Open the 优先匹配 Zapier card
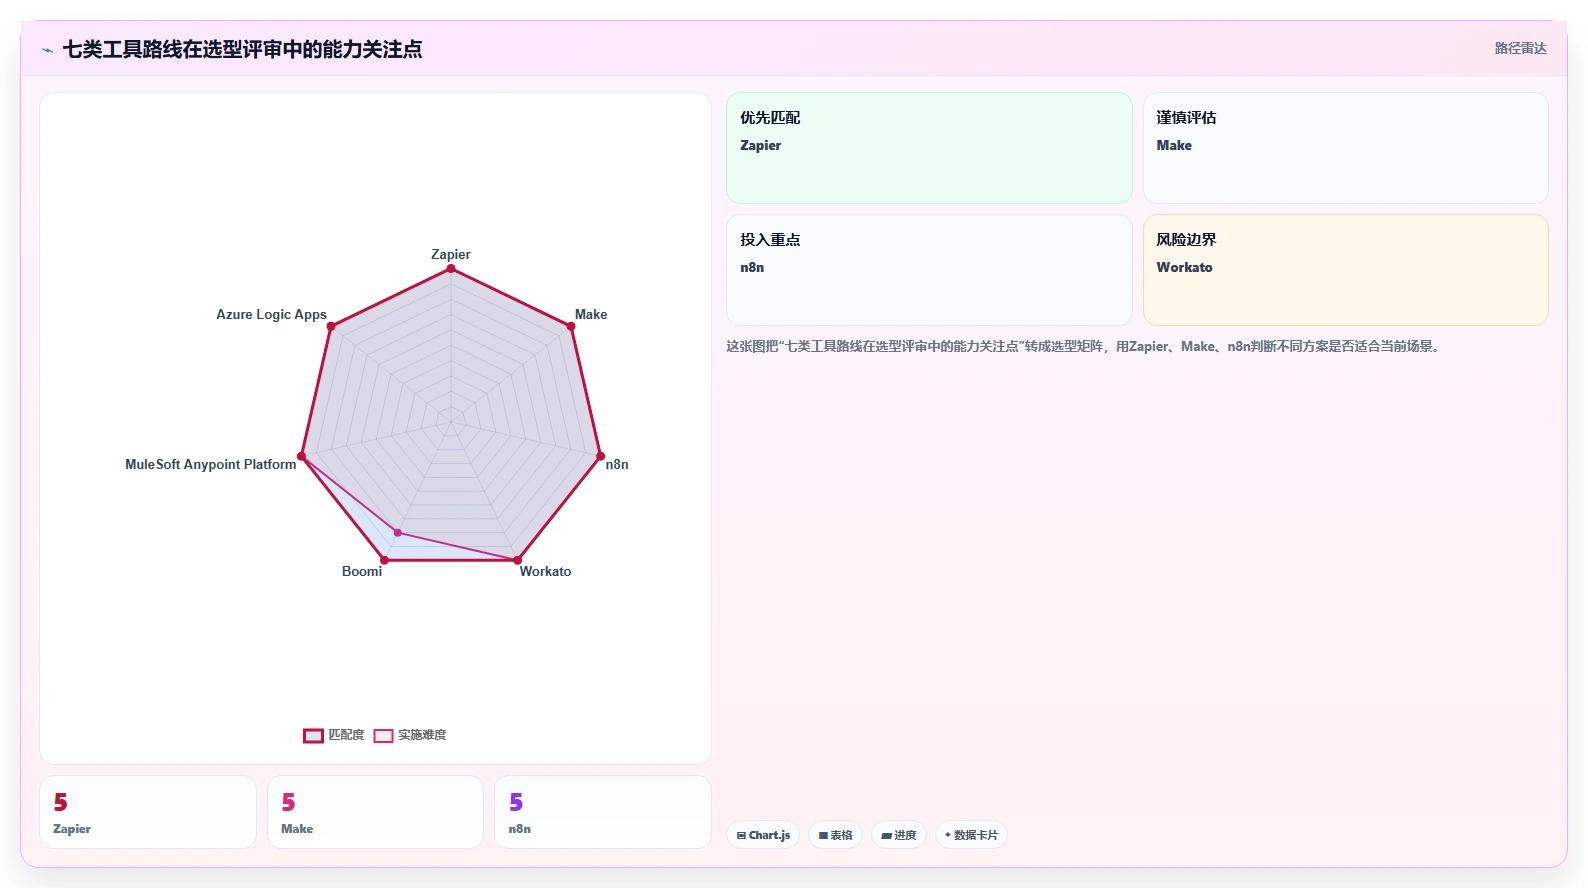The width and height of the screenshot is (1588, 888). (929, 148)
